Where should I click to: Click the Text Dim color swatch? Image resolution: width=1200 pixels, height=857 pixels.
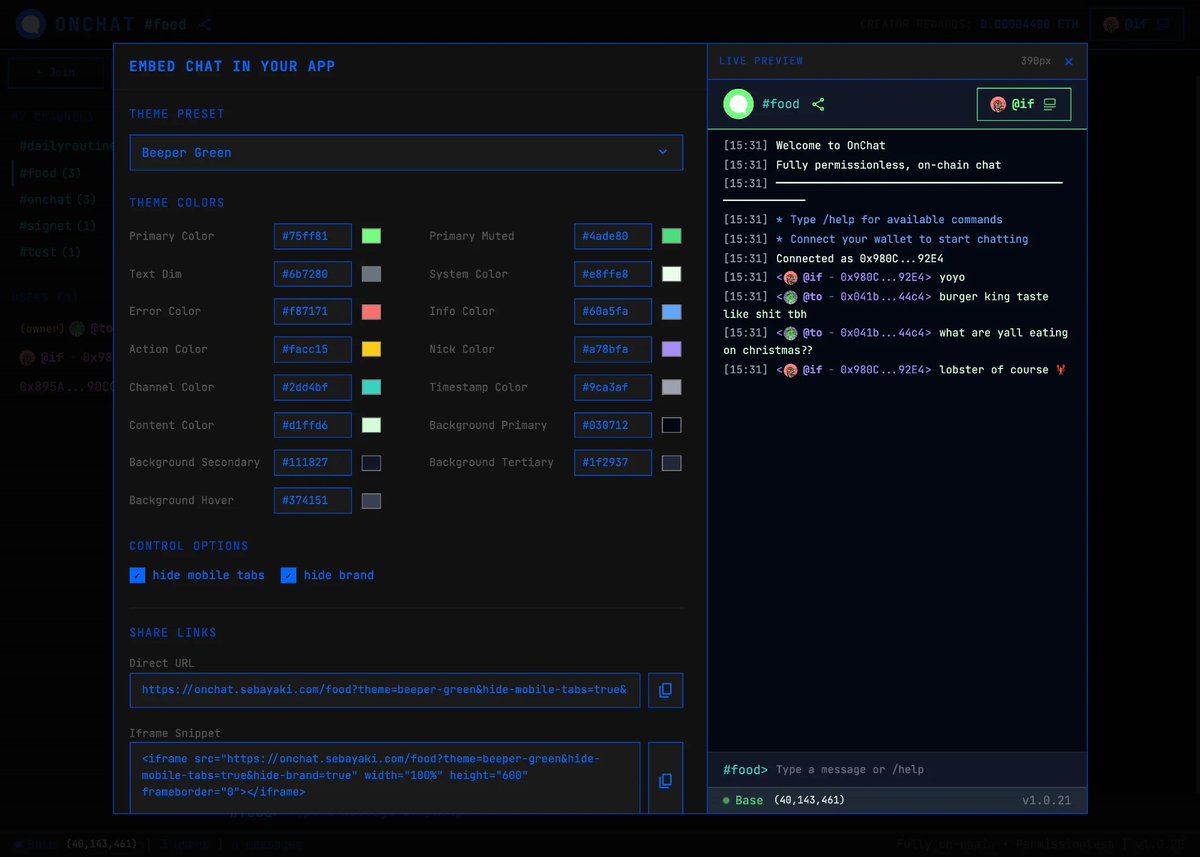coord(371,274)
